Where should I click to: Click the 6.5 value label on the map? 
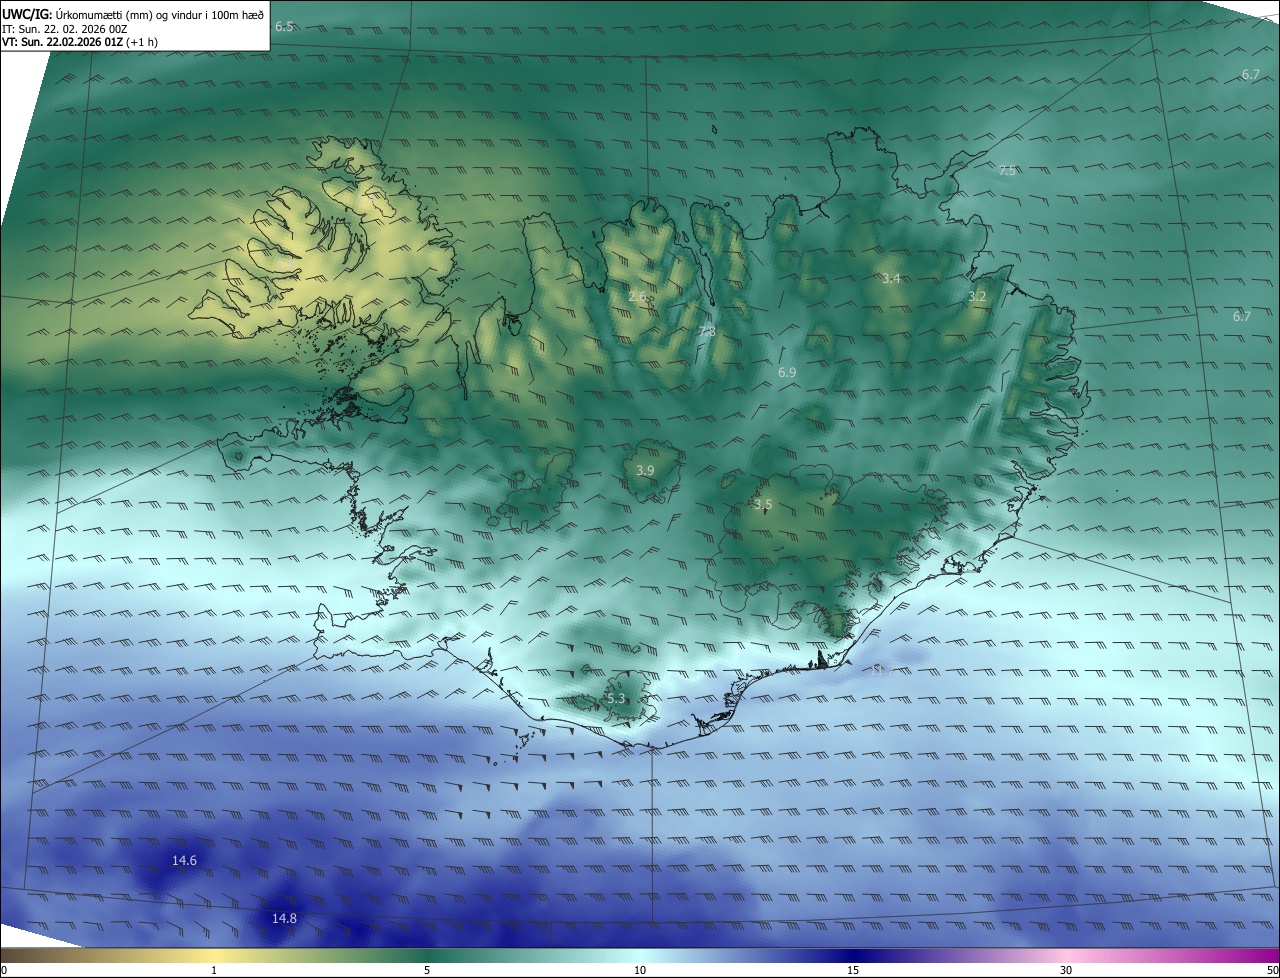coord(284,26)
